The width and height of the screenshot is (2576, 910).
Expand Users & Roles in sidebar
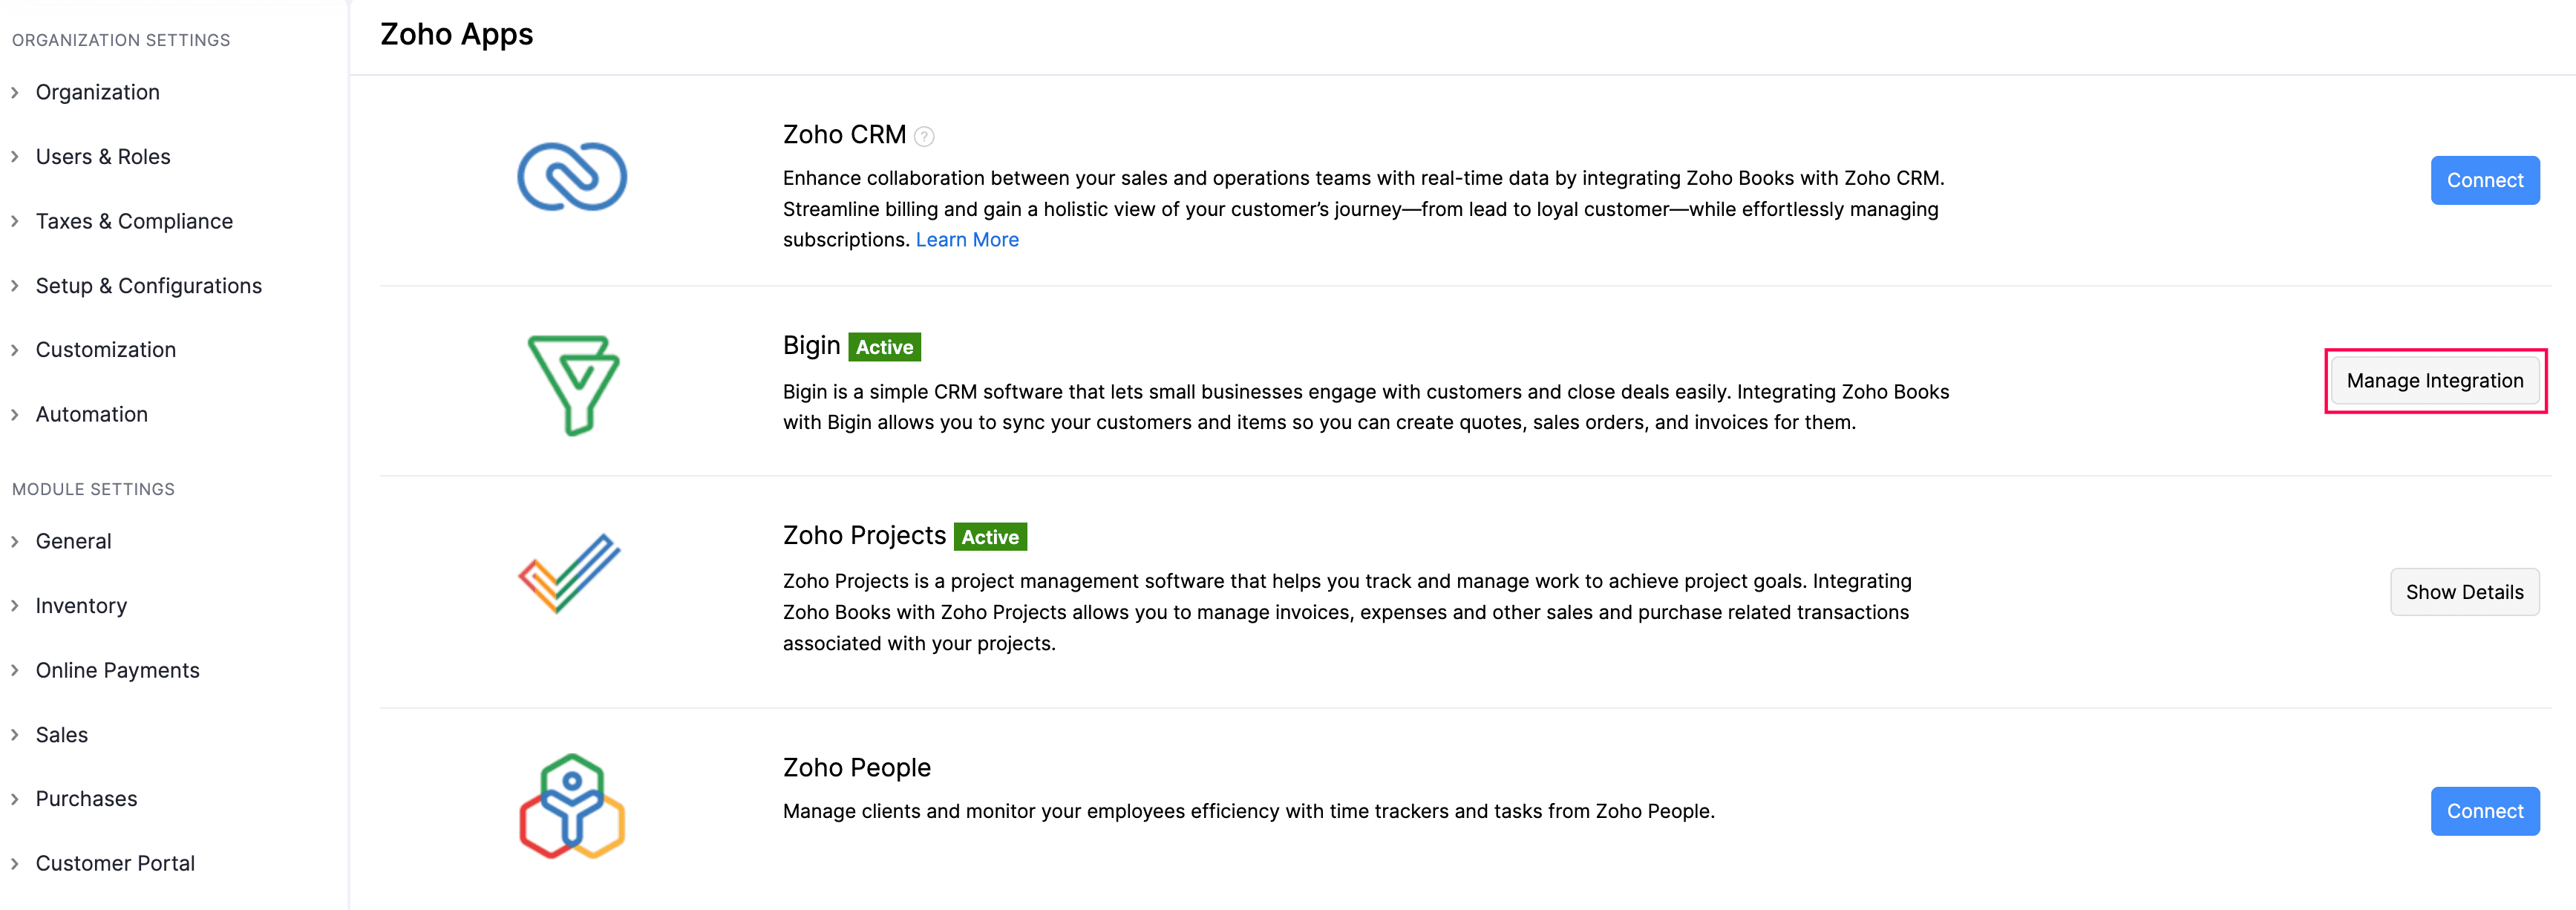tap(102, 157)
